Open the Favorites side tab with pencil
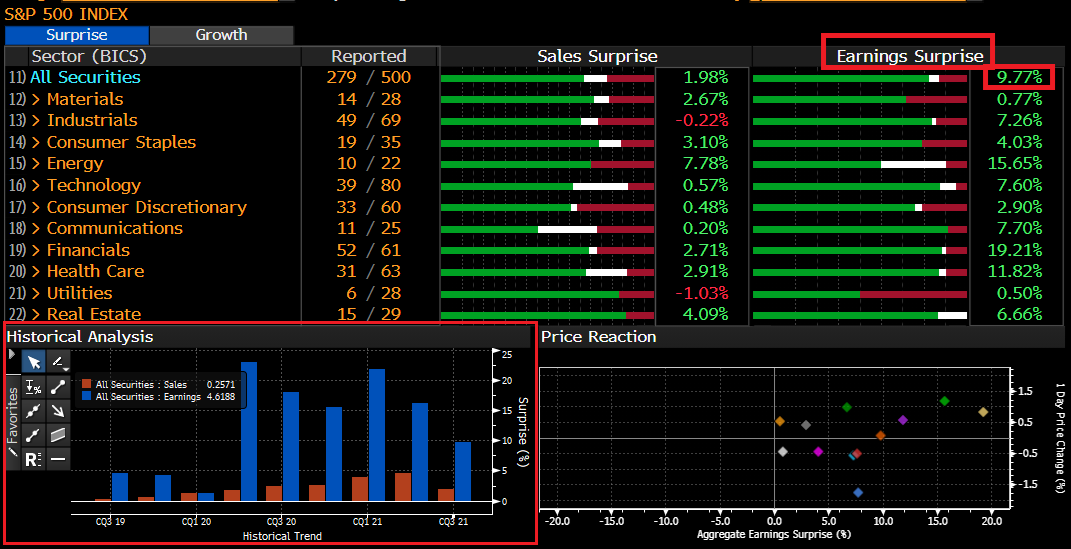Image resolution: width=1071 pixels, height=549 pixels. click(x=12, y=422)
